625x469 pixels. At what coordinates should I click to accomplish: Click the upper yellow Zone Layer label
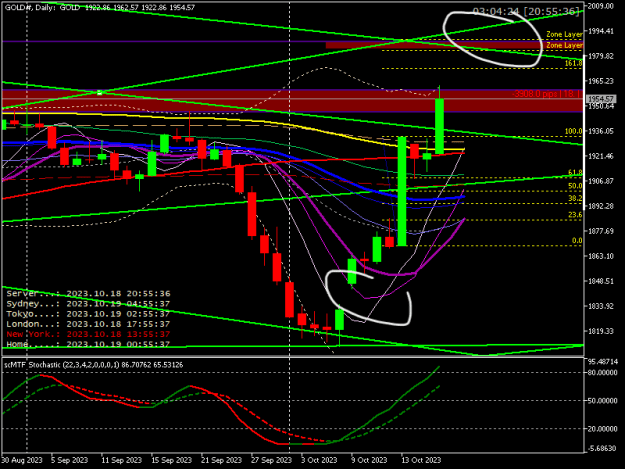tap(564, 34)
